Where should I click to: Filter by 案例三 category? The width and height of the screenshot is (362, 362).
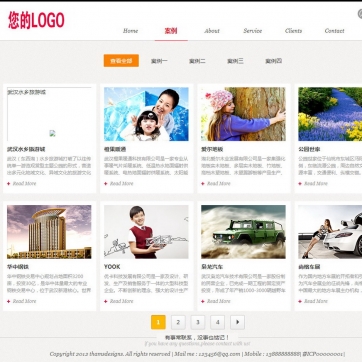point(235,61)
